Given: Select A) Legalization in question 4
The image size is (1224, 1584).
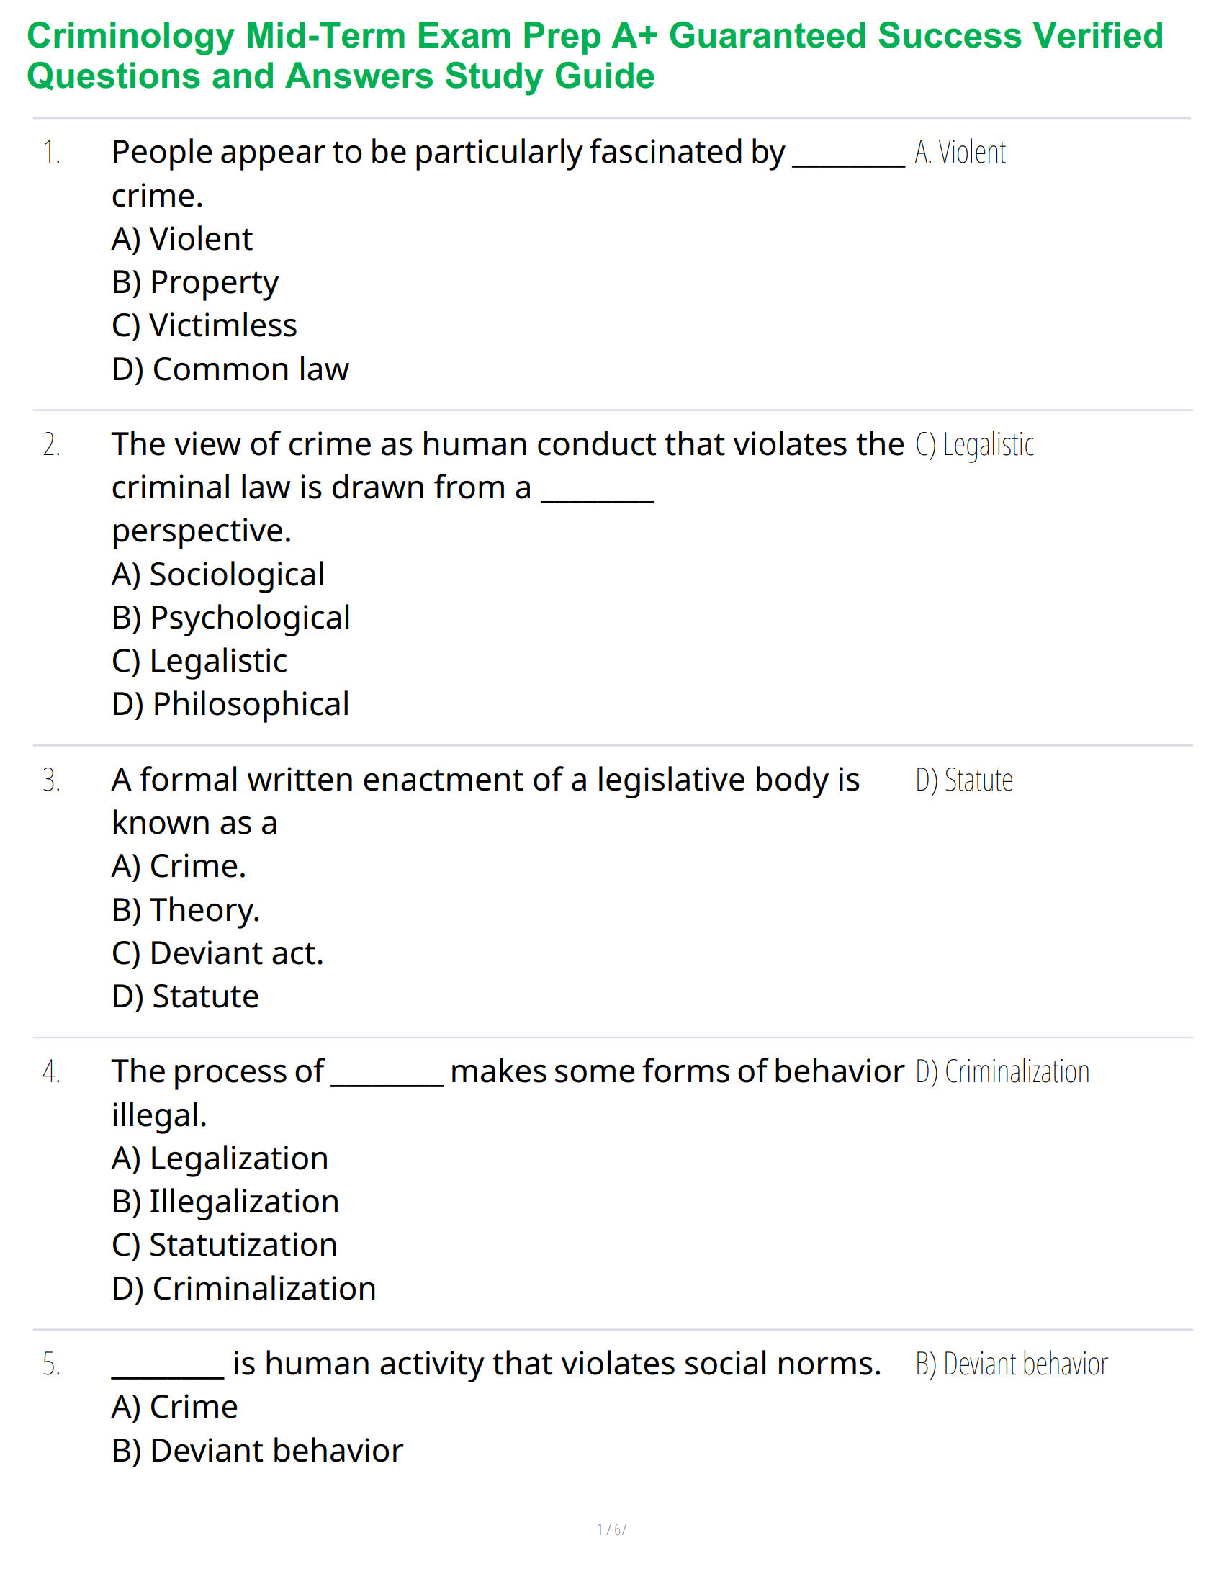Looking at the screenshot, I should point(220,1159).
